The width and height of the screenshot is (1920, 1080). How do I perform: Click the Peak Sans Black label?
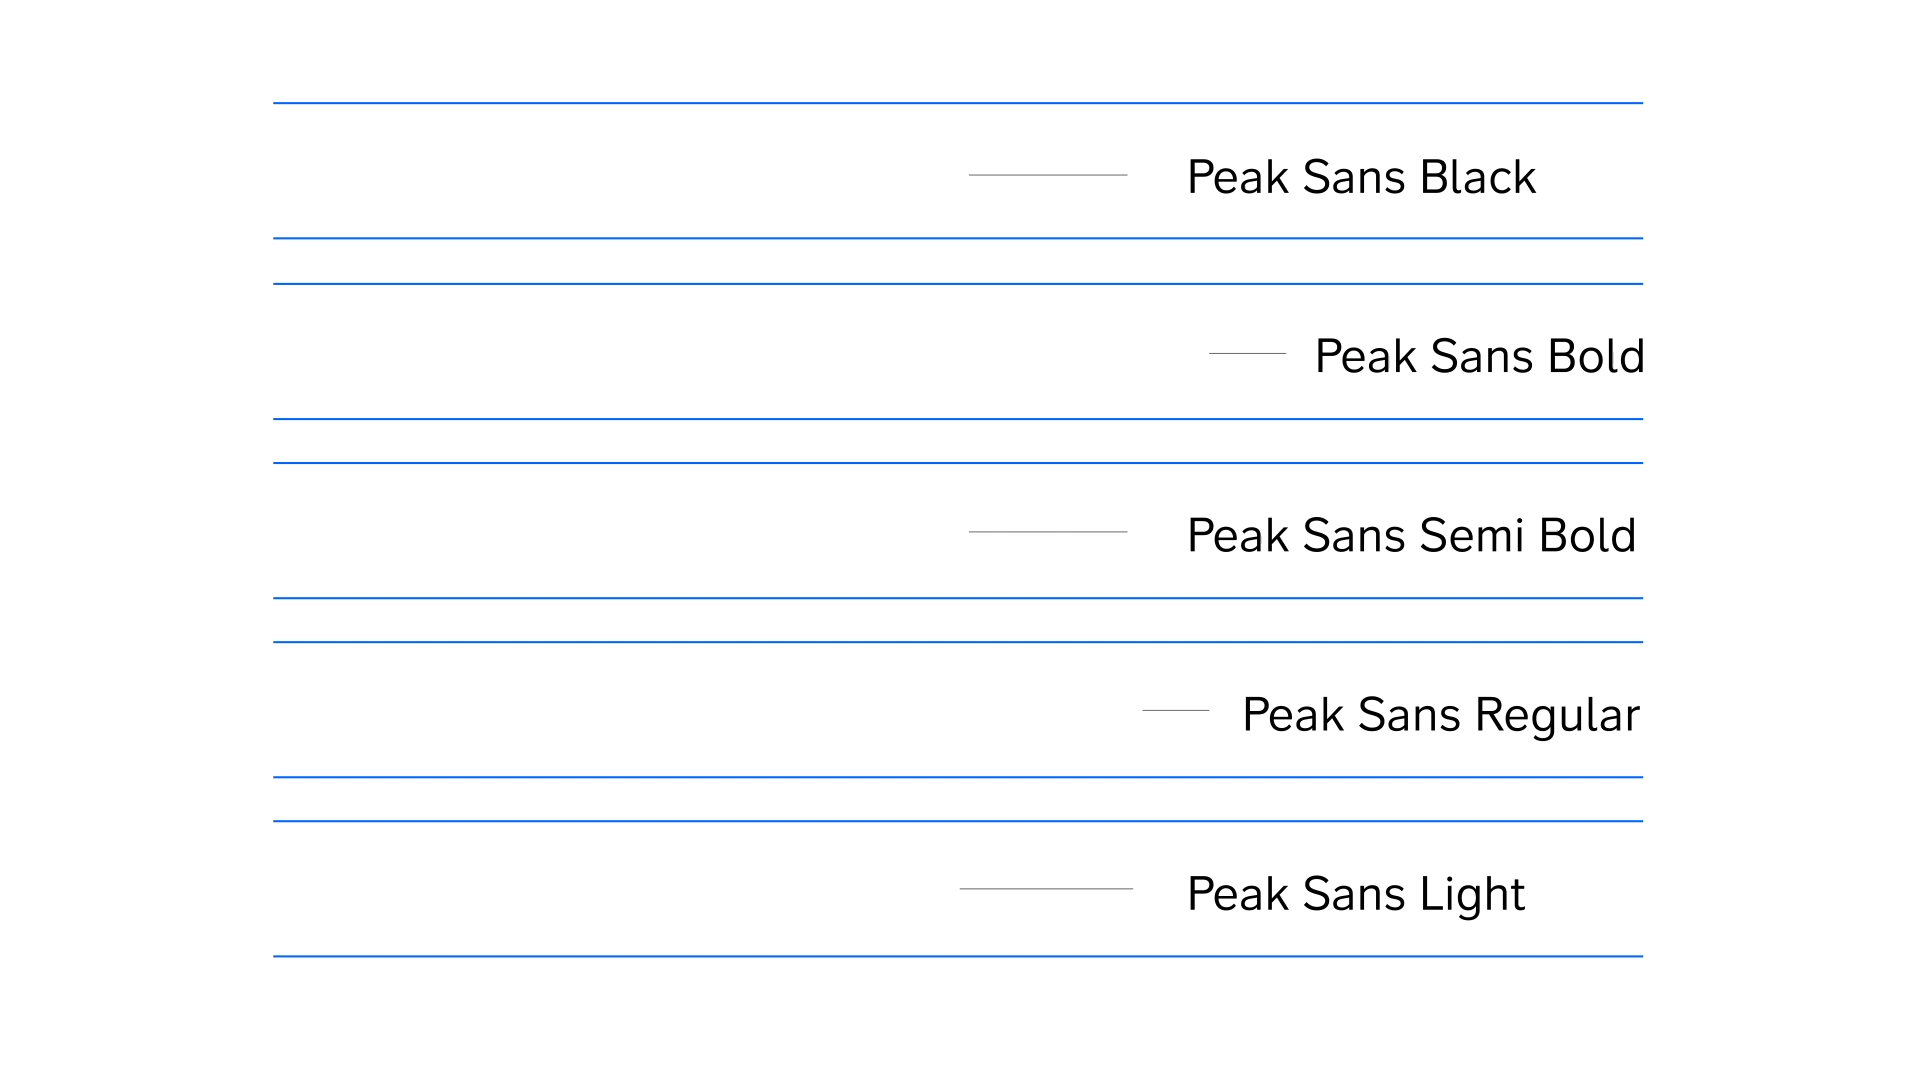click(1360, 177)
